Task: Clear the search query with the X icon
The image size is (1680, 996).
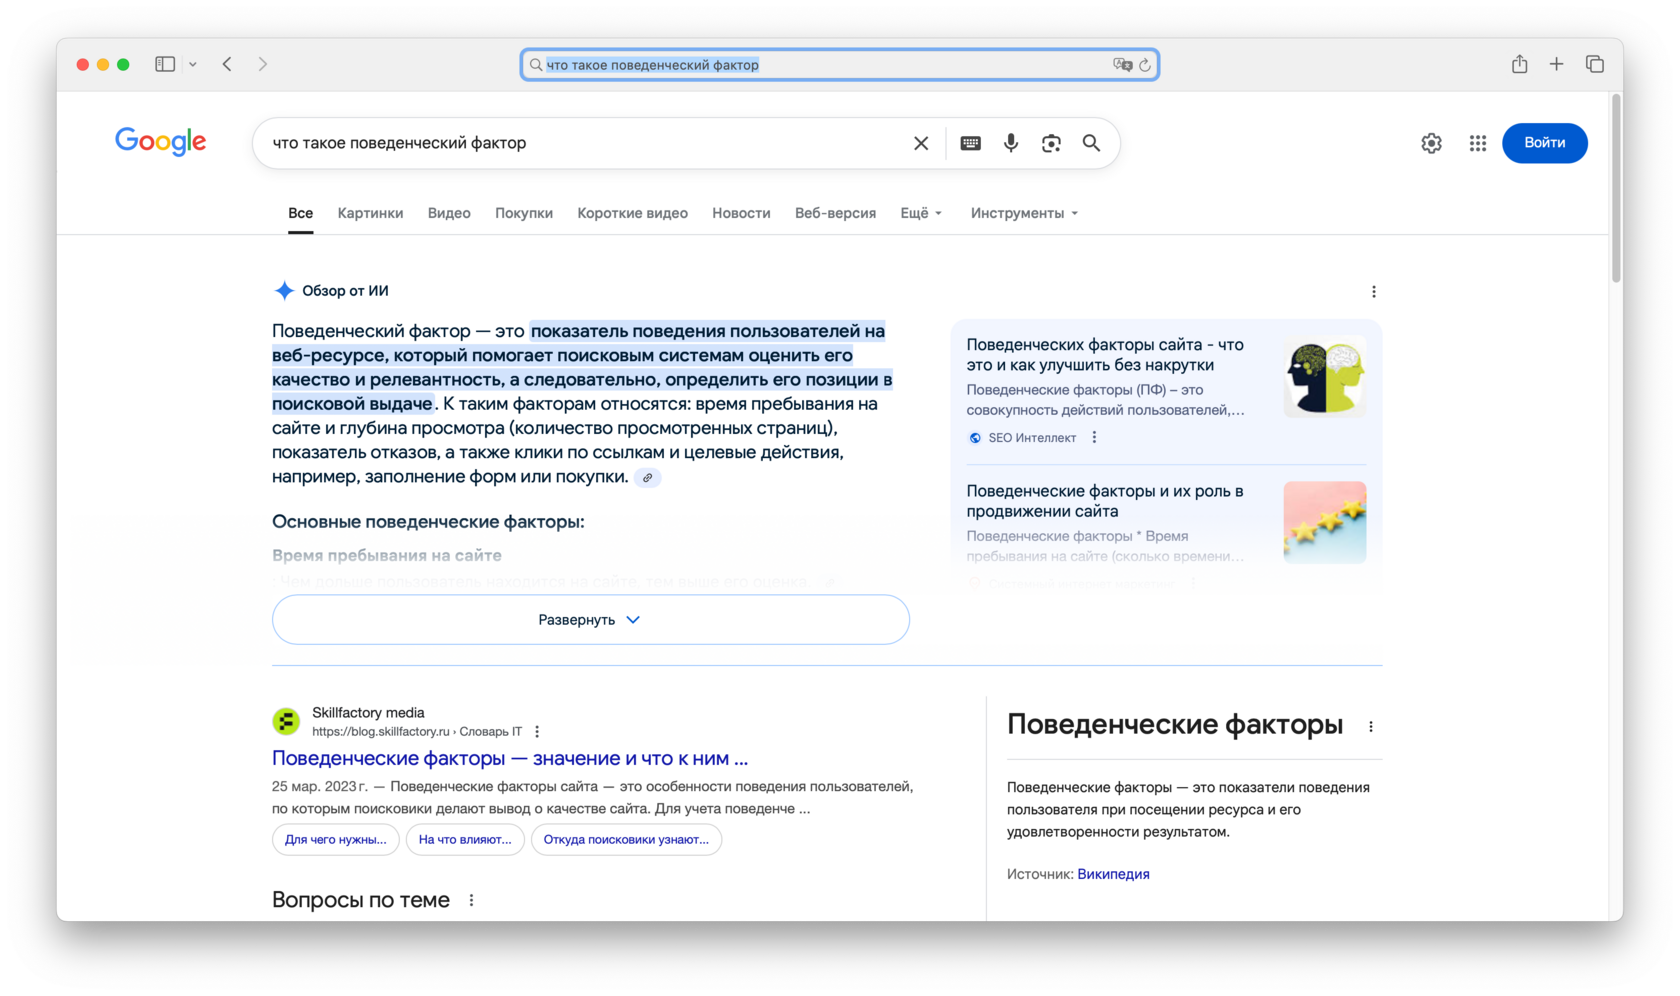Action: point(921,143)
